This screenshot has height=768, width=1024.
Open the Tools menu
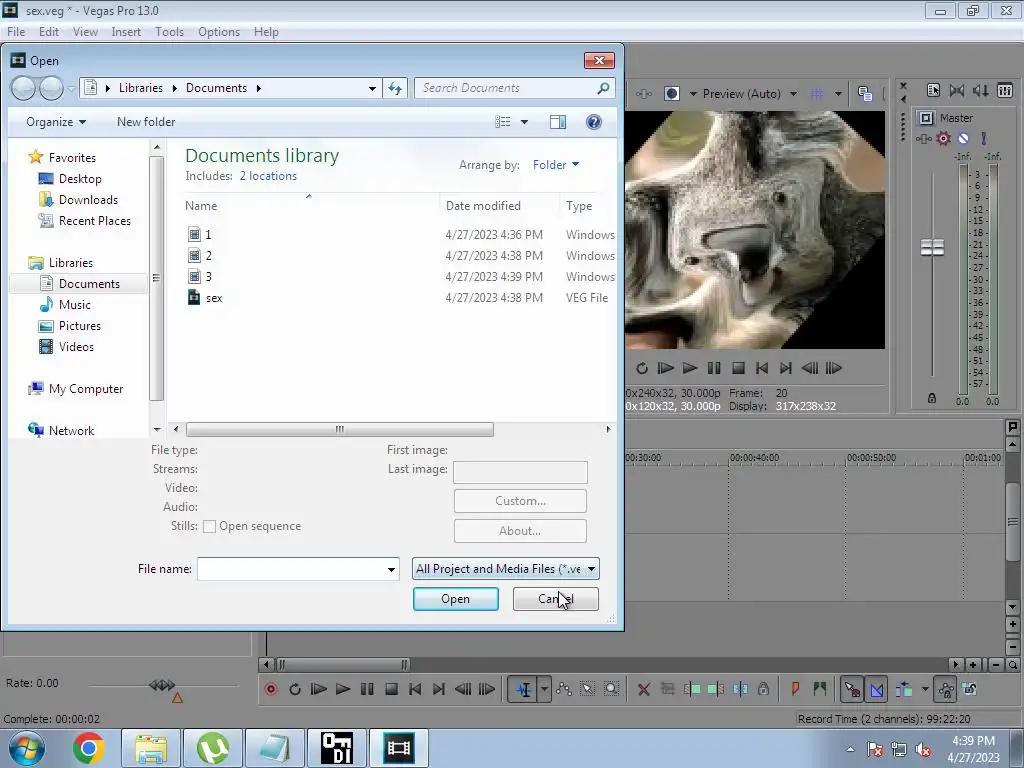[169, 32]
